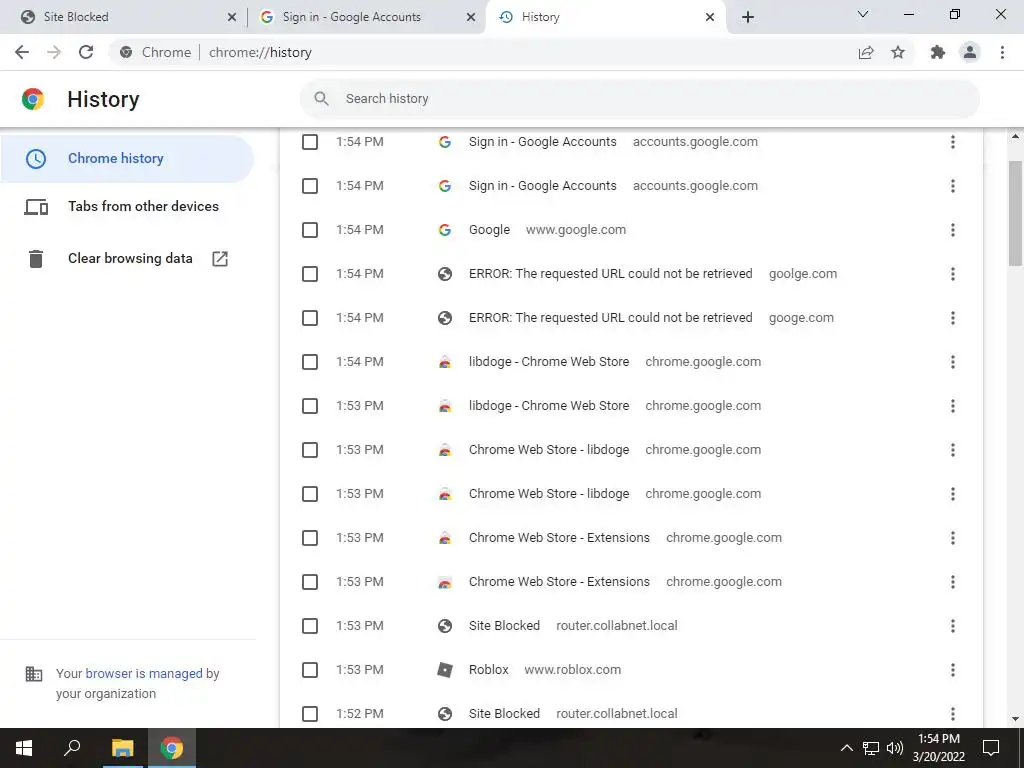Click the scrollbar down arrow
The height and width of the screenshot is (768, 1024).
pos(1015,719)
